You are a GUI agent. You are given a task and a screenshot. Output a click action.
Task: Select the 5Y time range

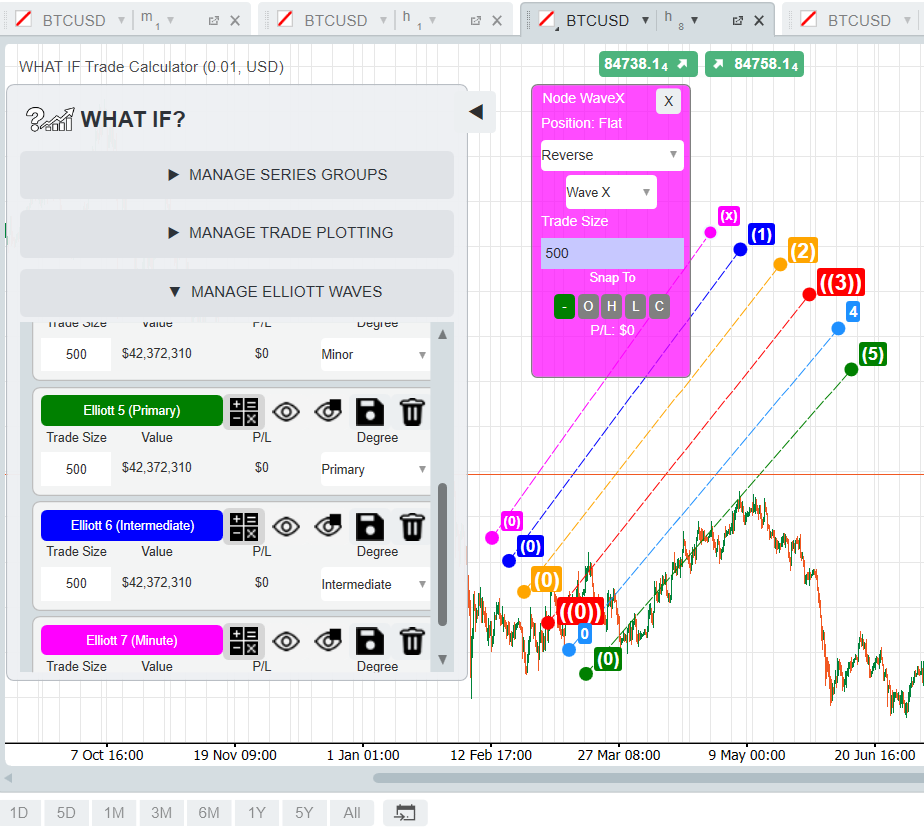click(303, 813)
